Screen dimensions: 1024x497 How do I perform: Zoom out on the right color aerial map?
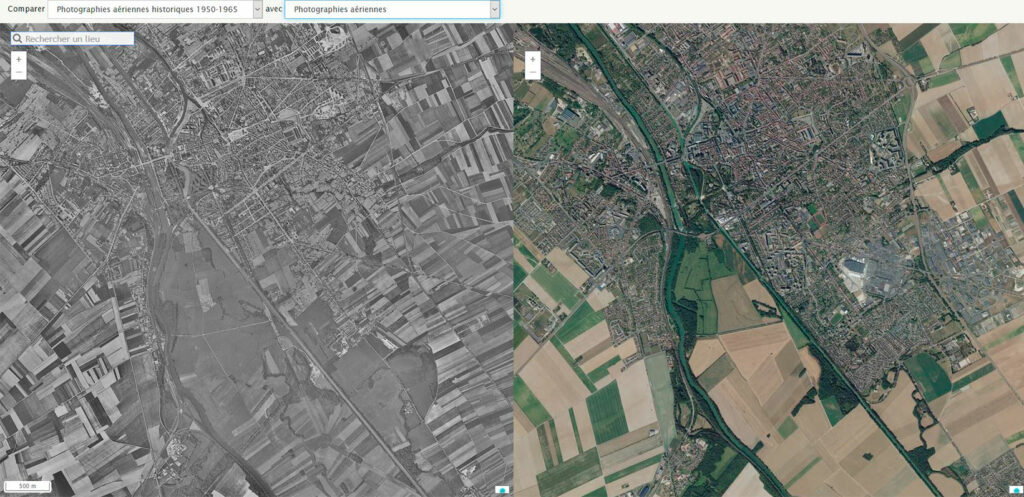[x=533, y=72]
